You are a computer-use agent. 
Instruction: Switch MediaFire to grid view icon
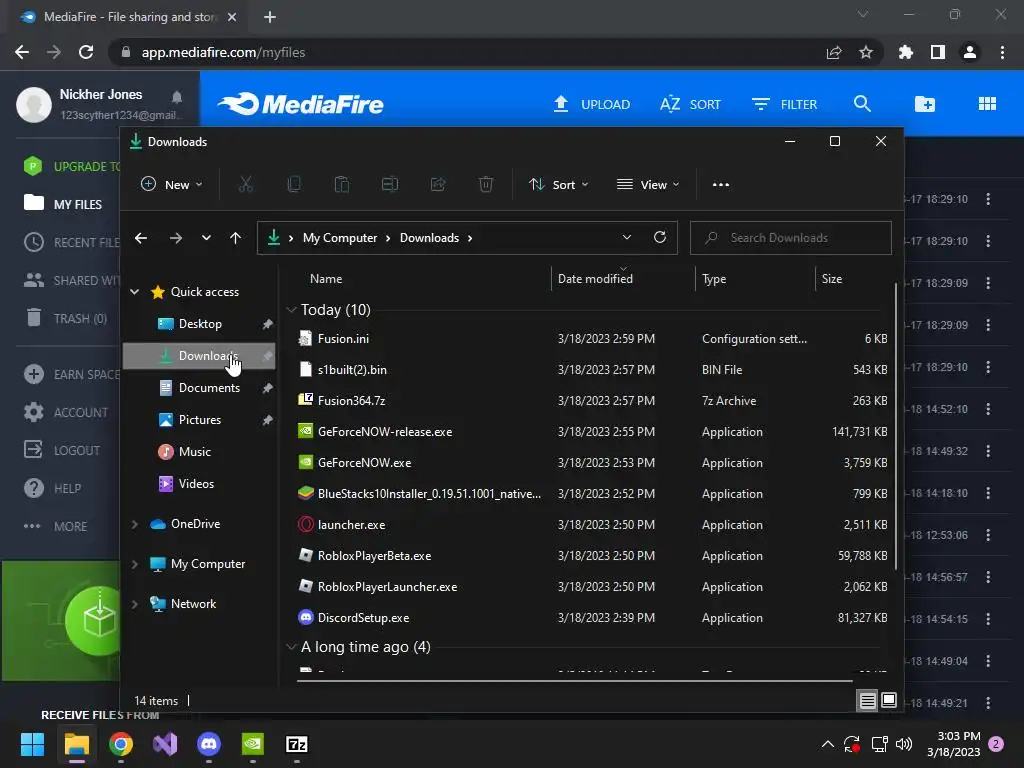[x=987, y=104]
